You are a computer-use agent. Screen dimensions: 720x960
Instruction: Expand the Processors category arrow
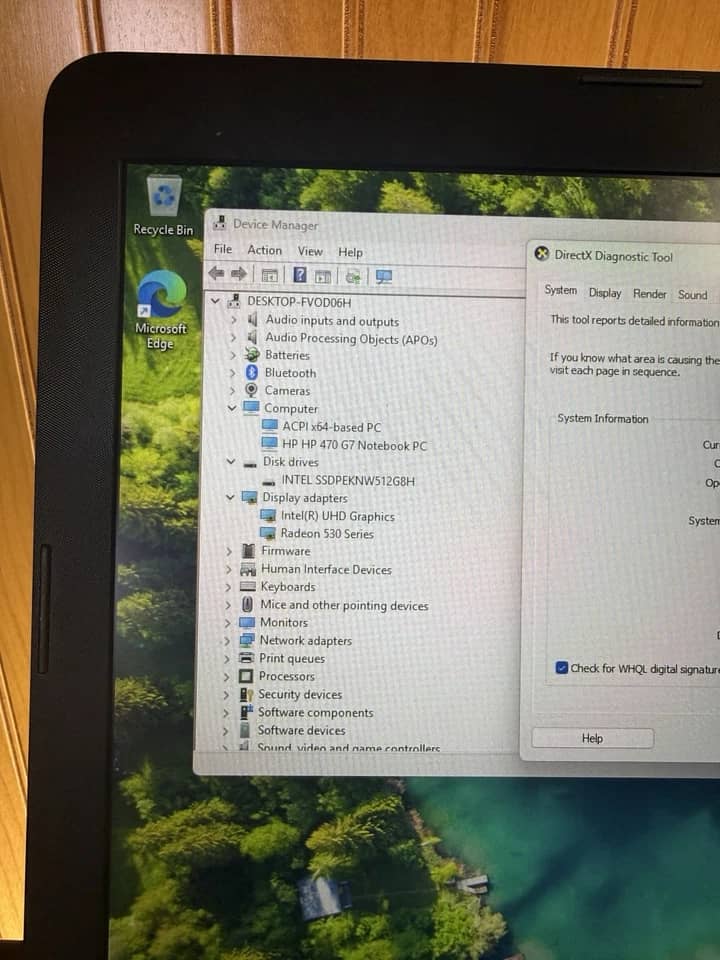point(226,677)
